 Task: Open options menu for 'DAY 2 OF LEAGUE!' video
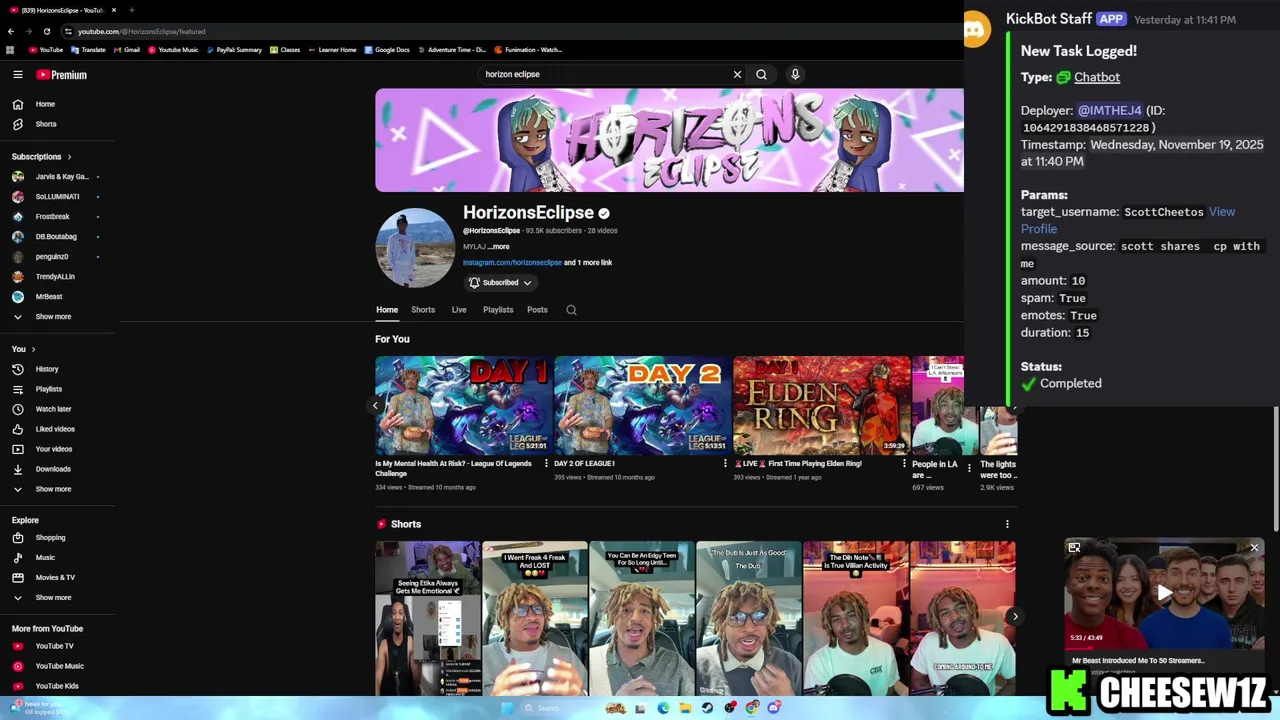tap(725, 464)
